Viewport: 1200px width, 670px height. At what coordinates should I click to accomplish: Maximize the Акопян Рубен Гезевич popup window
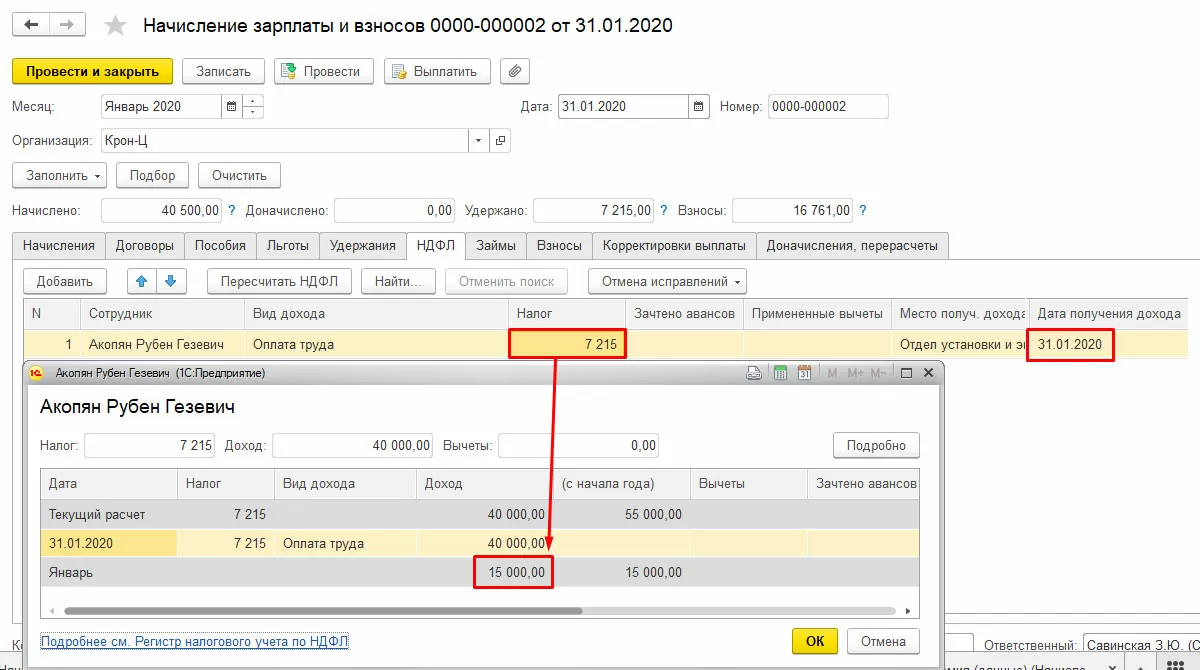click(906, 373)
